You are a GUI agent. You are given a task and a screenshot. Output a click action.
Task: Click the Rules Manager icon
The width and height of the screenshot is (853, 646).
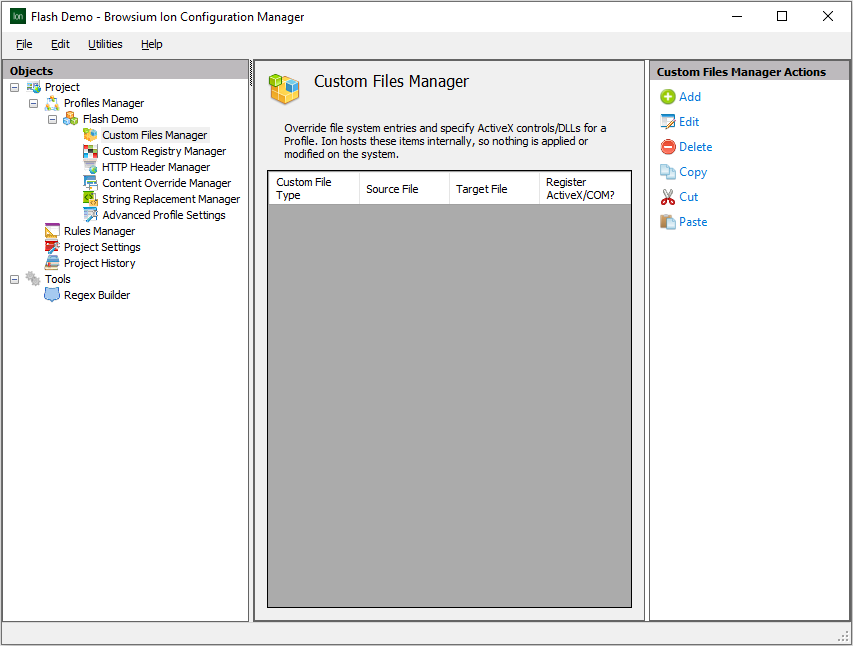pyautogui.click(x=52, y=231)
